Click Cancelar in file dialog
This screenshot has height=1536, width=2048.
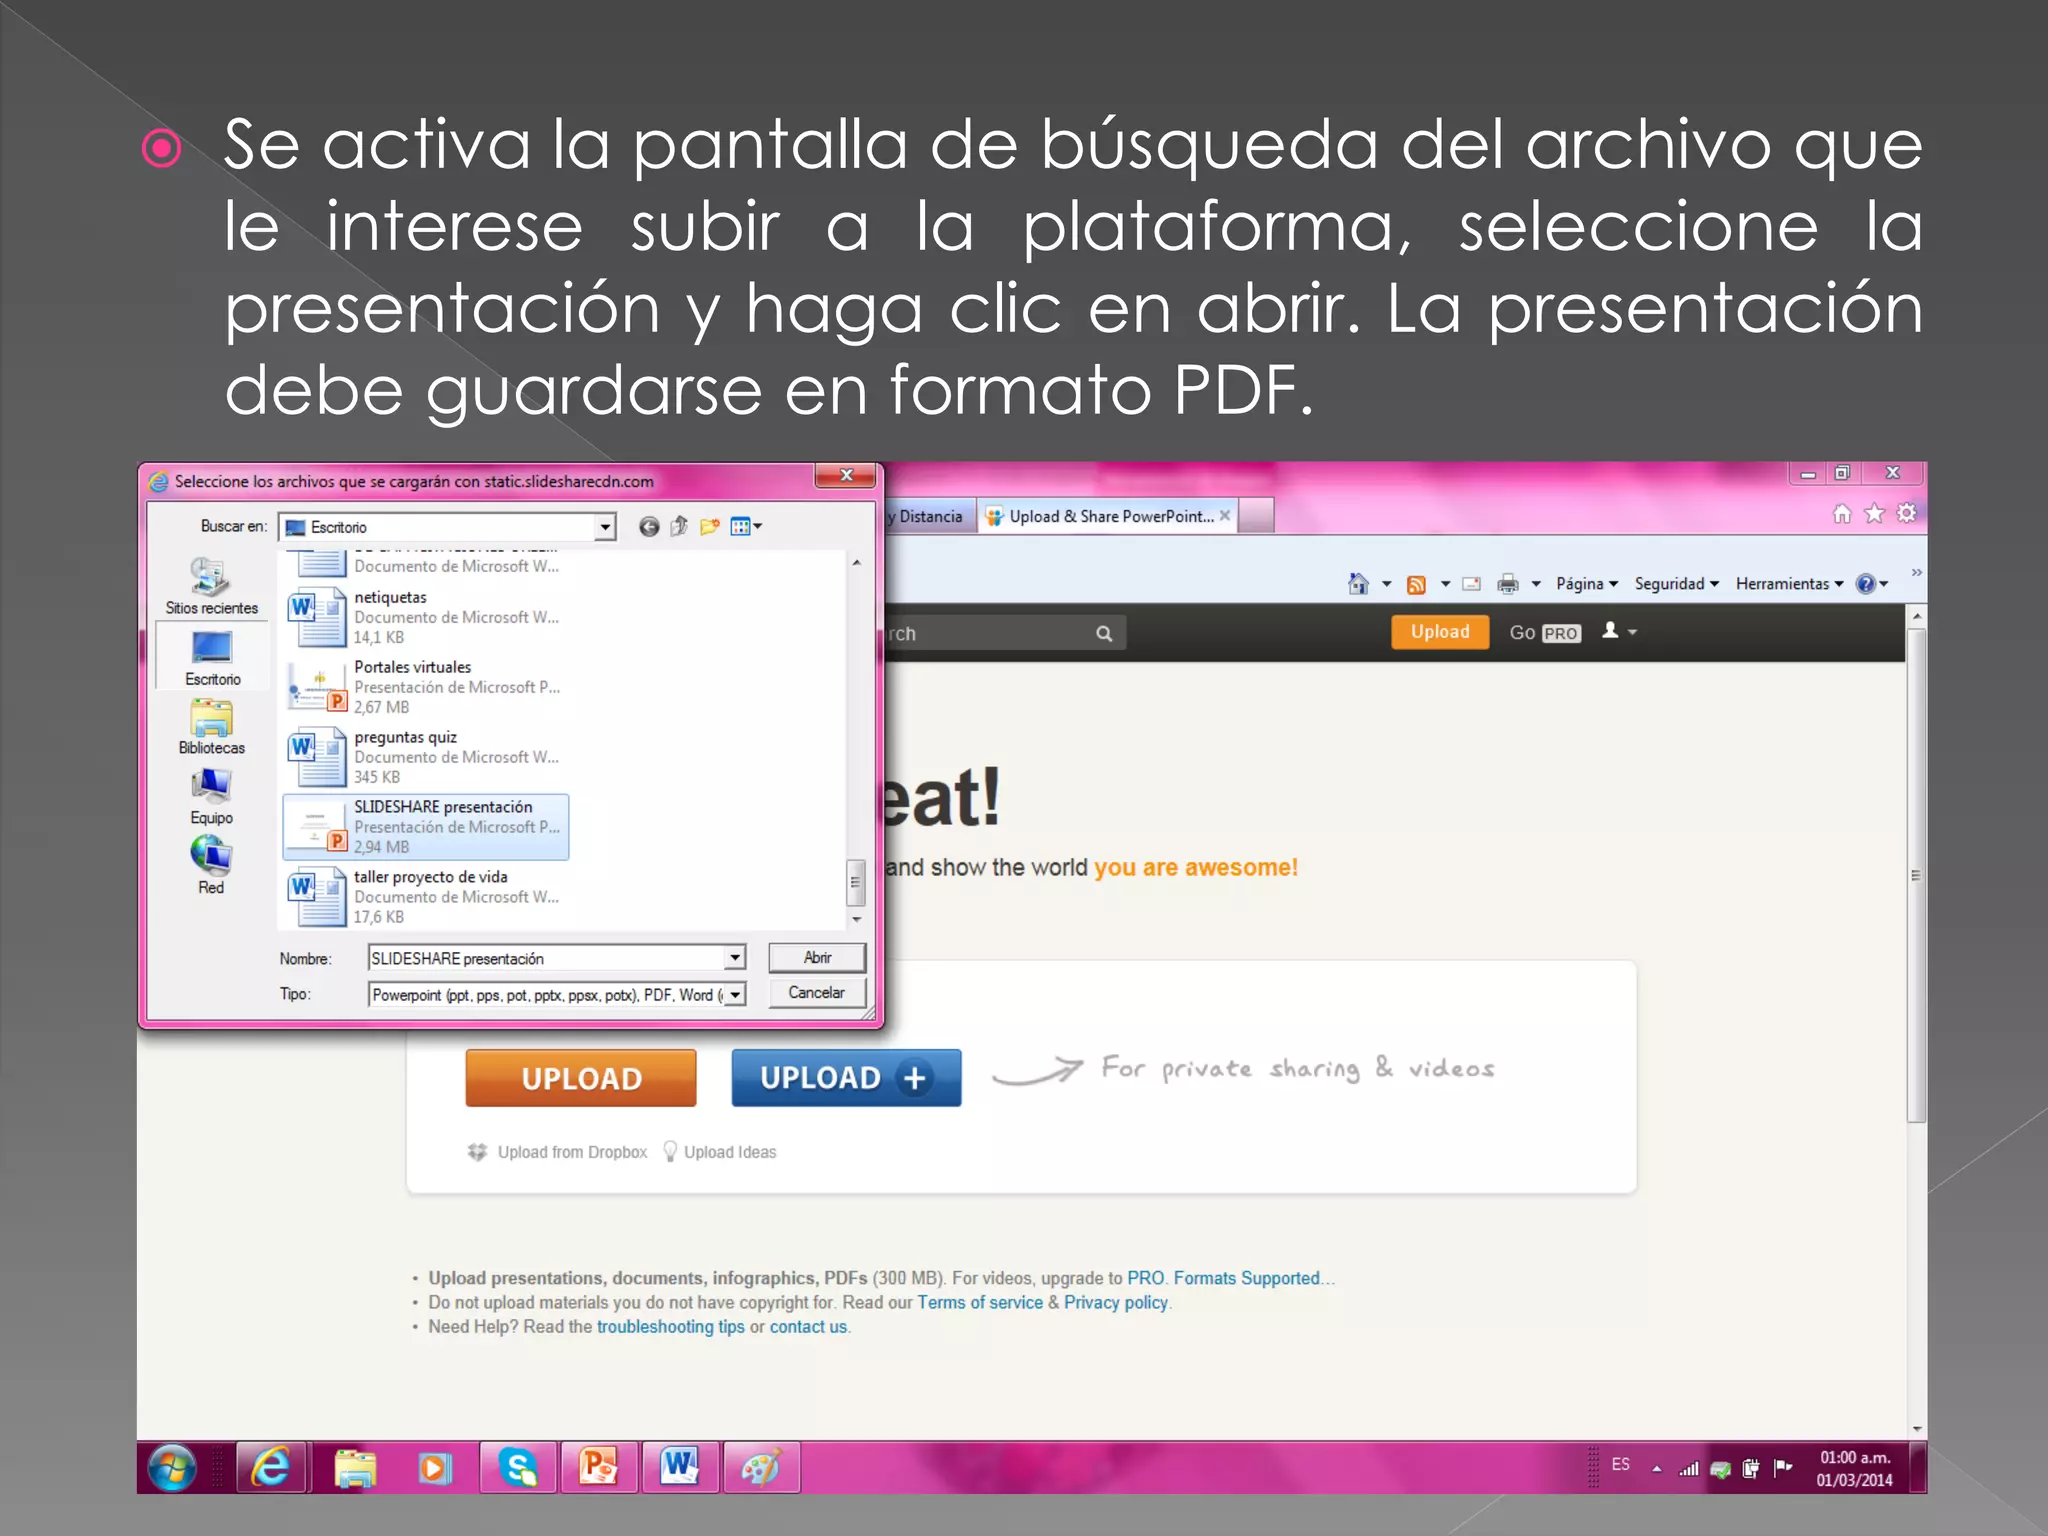coord(817,993)
